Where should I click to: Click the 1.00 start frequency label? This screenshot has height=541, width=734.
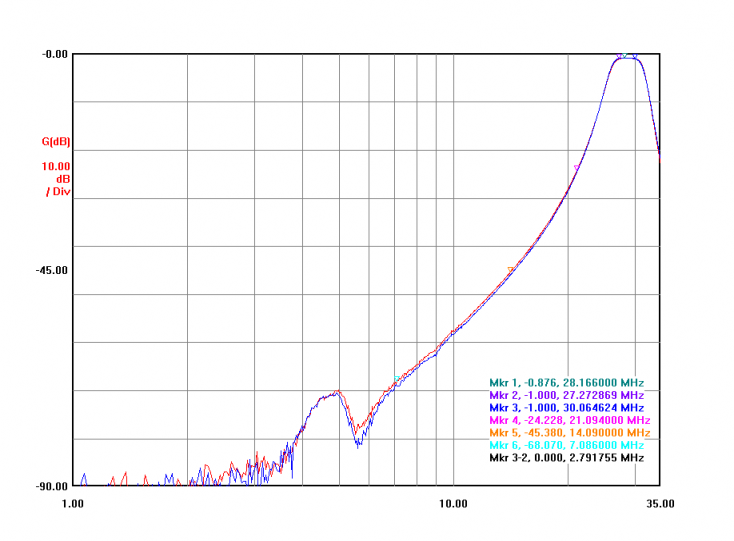pyautogui.click(x=74, y=503)
